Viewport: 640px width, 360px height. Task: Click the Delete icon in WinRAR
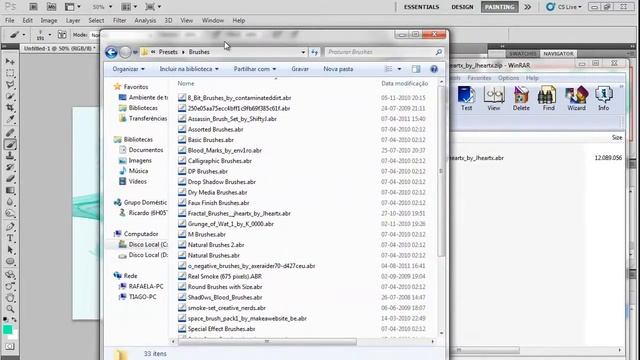point(521,98)
